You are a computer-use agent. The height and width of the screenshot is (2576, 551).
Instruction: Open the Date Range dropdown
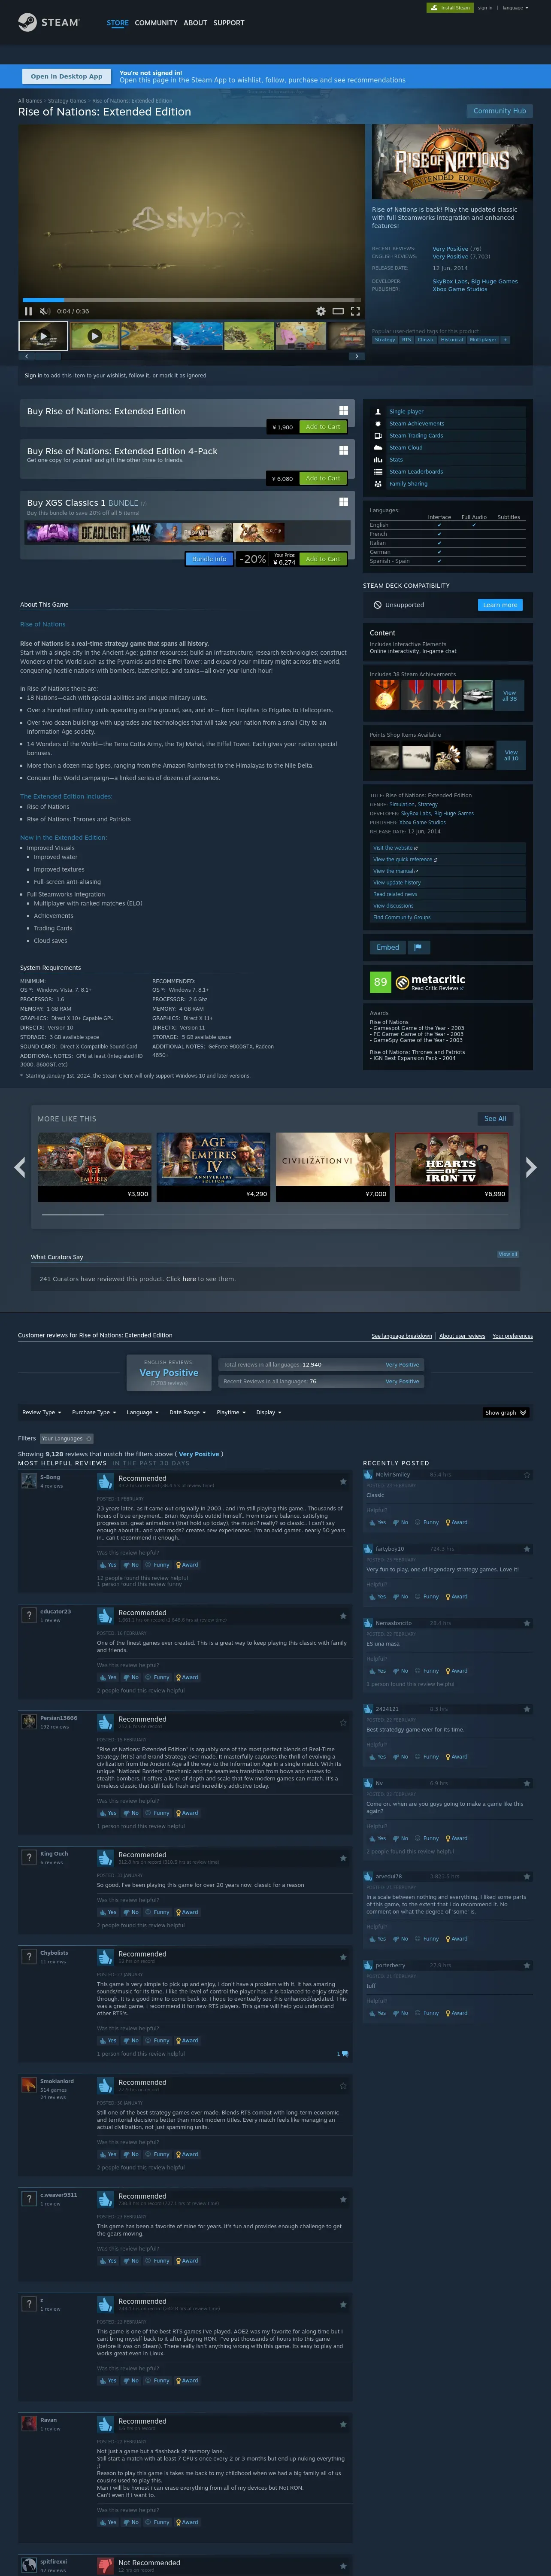point(188,1412)
